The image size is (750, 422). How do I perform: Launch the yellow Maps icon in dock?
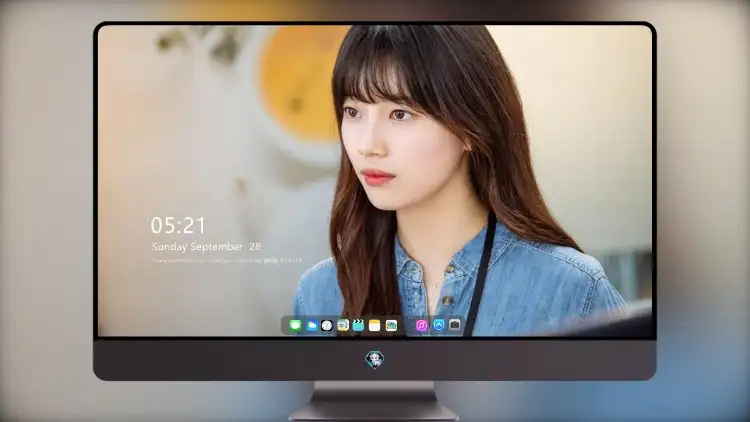(343, 326)
